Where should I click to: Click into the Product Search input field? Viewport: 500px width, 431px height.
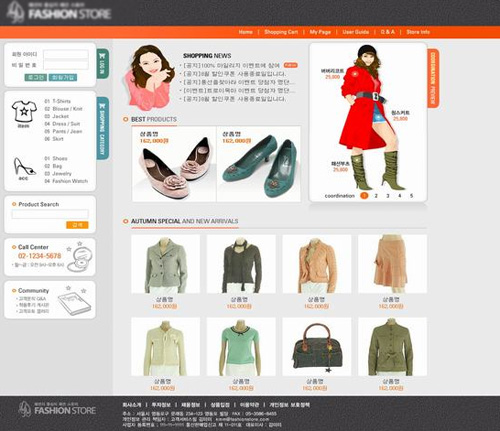[x=50, y=214]
